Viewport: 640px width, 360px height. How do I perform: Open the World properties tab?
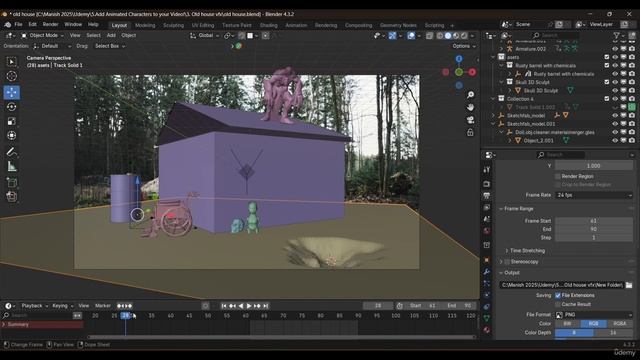click(x=487, y=231)
